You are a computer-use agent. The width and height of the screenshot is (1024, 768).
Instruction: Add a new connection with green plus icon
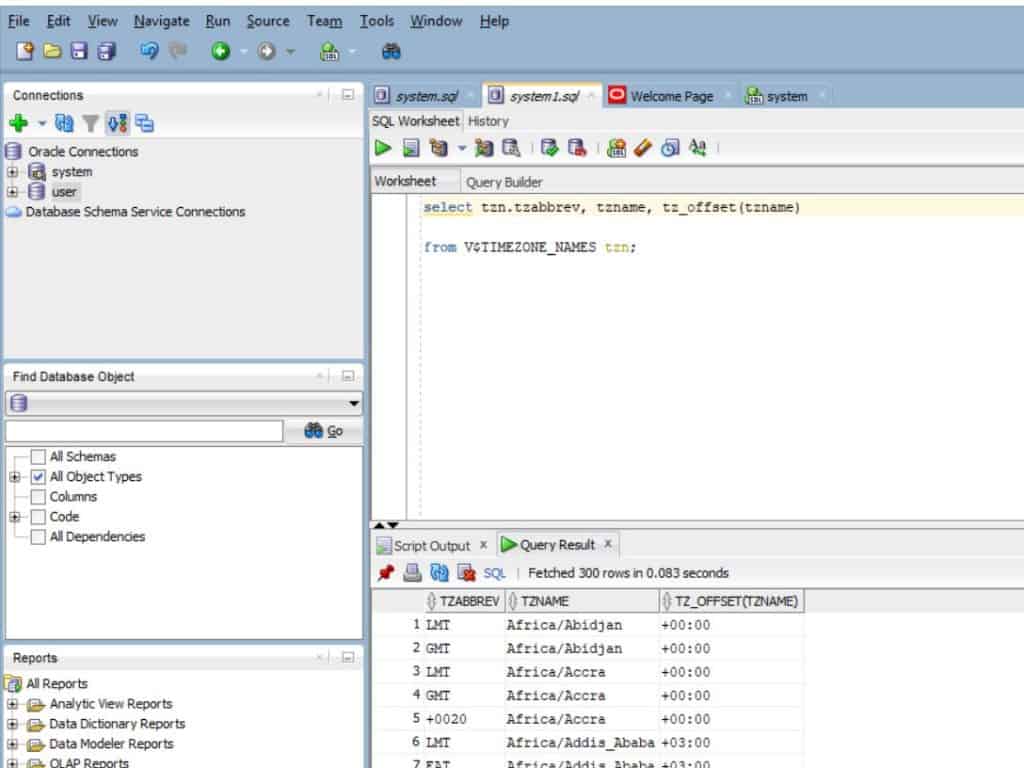(x=17, y=119)
